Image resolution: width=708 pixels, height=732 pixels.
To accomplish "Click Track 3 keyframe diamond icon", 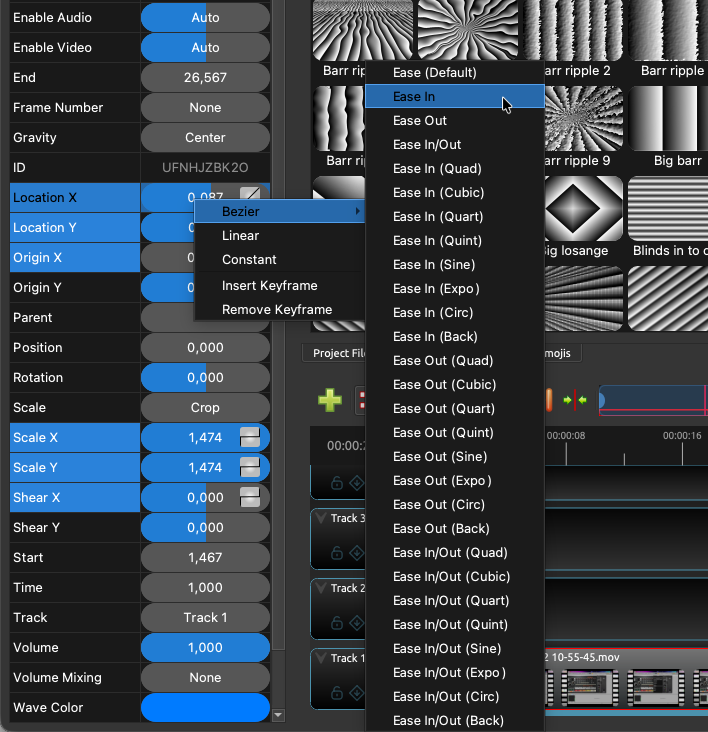I will (357, 551).
